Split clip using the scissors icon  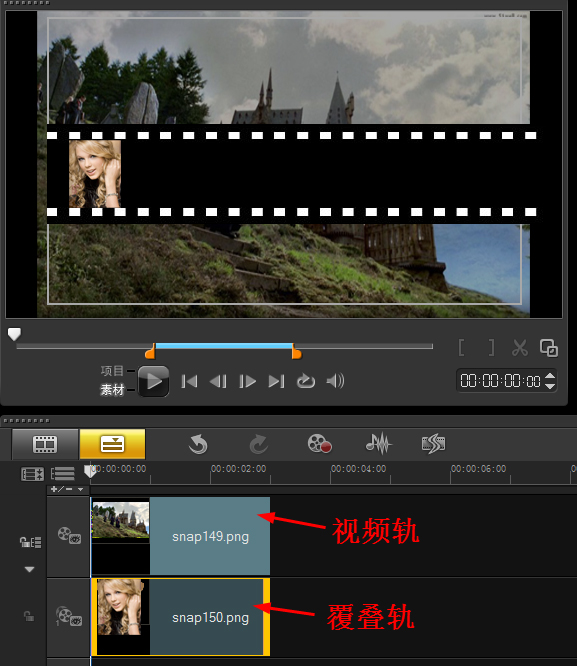[x=520, y=348]
